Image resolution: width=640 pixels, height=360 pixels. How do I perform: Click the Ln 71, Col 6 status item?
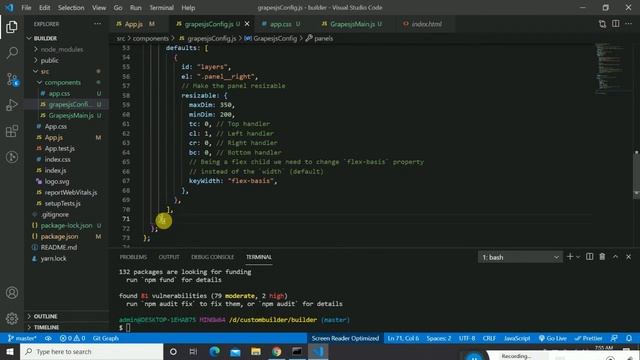tap(403, 338)
